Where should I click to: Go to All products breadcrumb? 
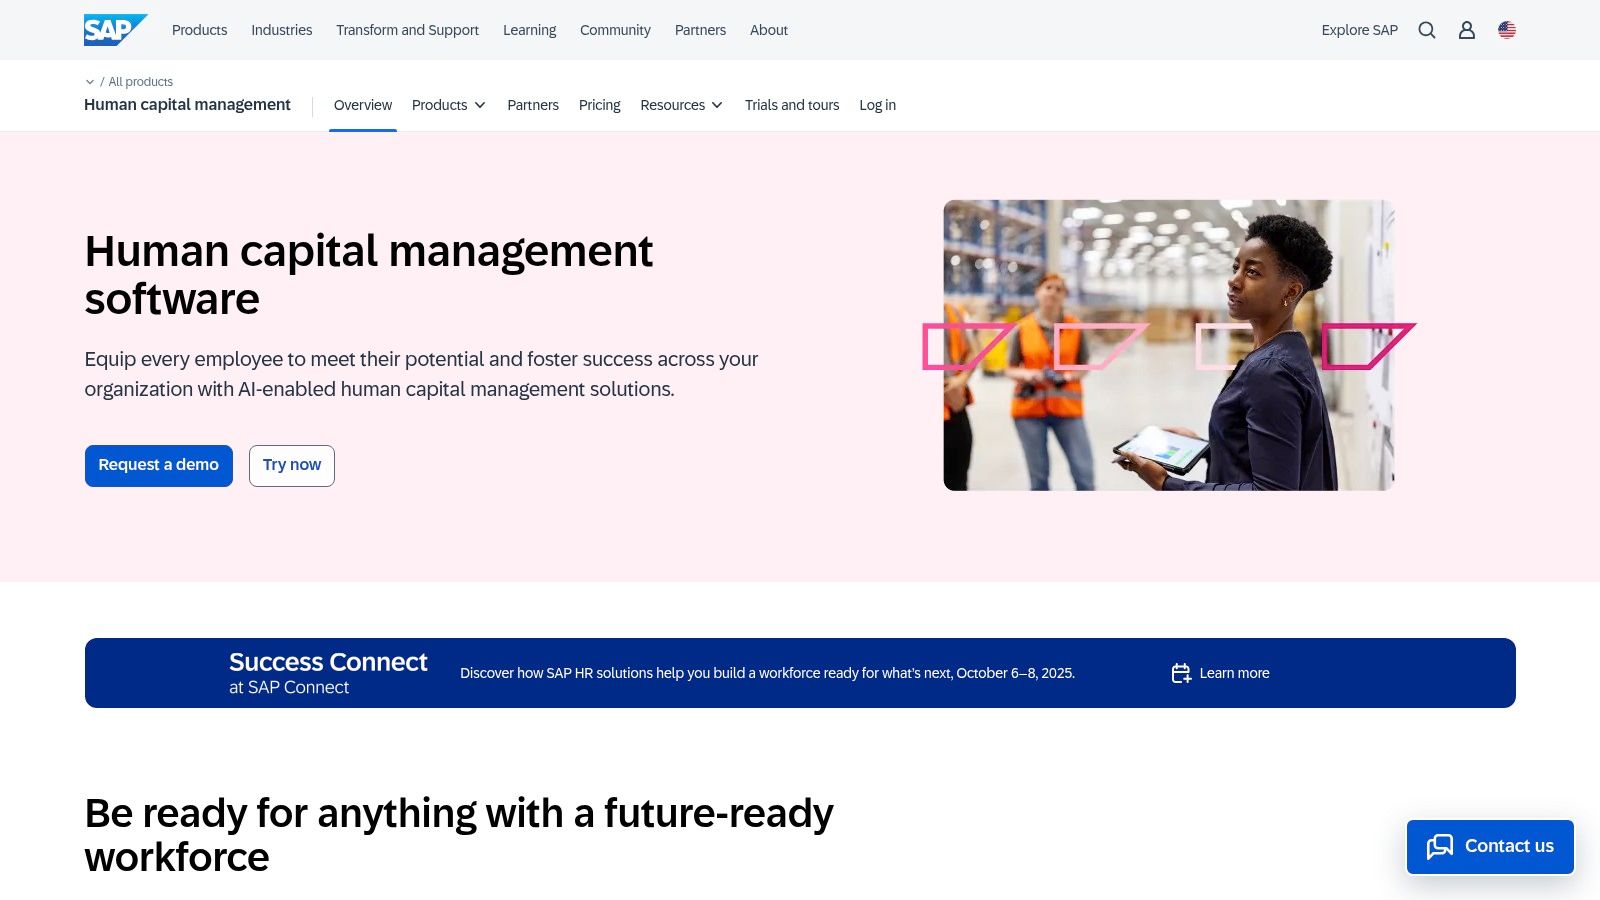pos(140,82)
